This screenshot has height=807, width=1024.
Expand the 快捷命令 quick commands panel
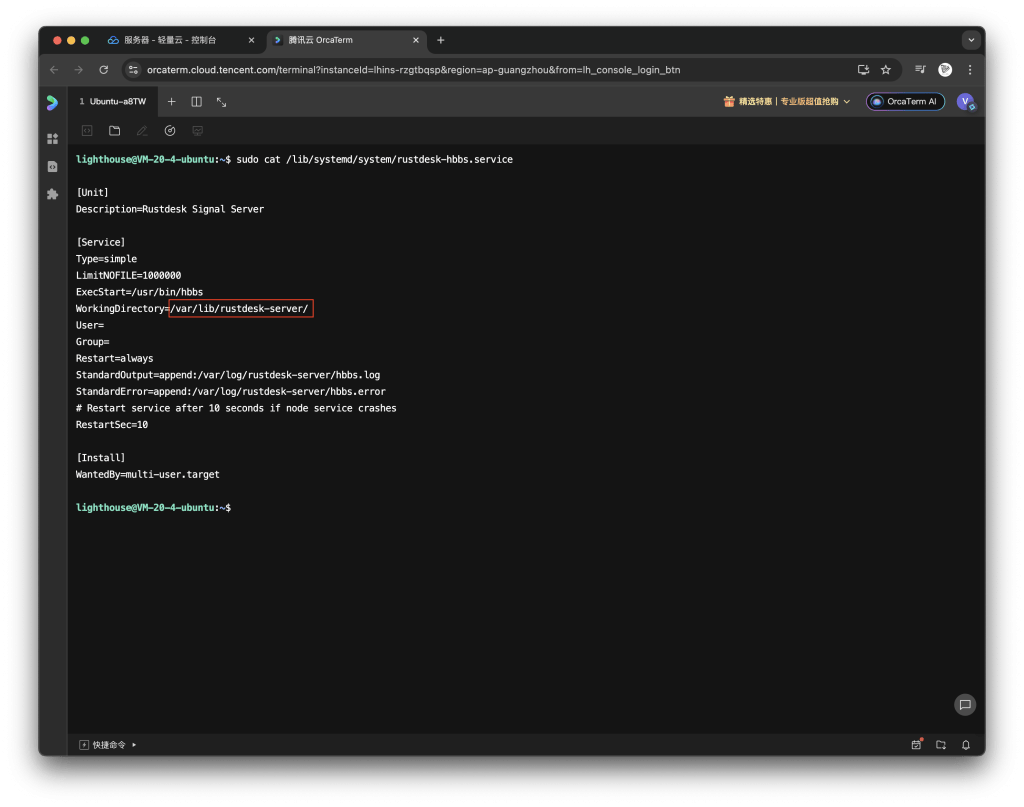pyautogui.click(x=109, y=745)
